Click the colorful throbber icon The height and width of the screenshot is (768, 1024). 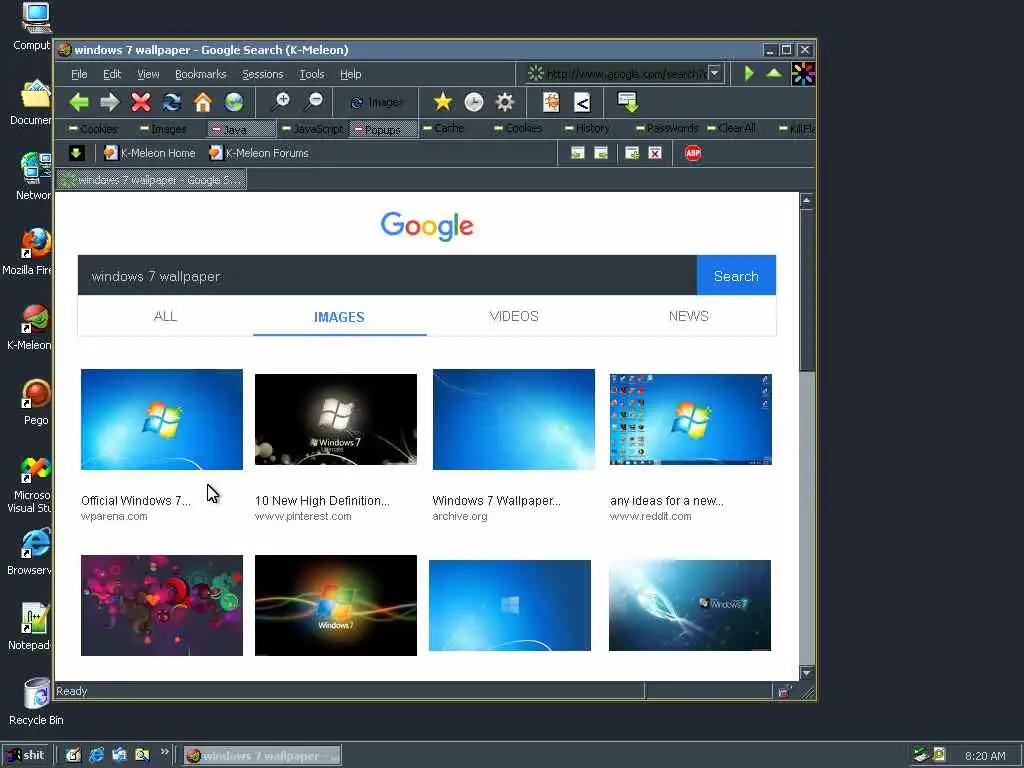coord(803,74)
